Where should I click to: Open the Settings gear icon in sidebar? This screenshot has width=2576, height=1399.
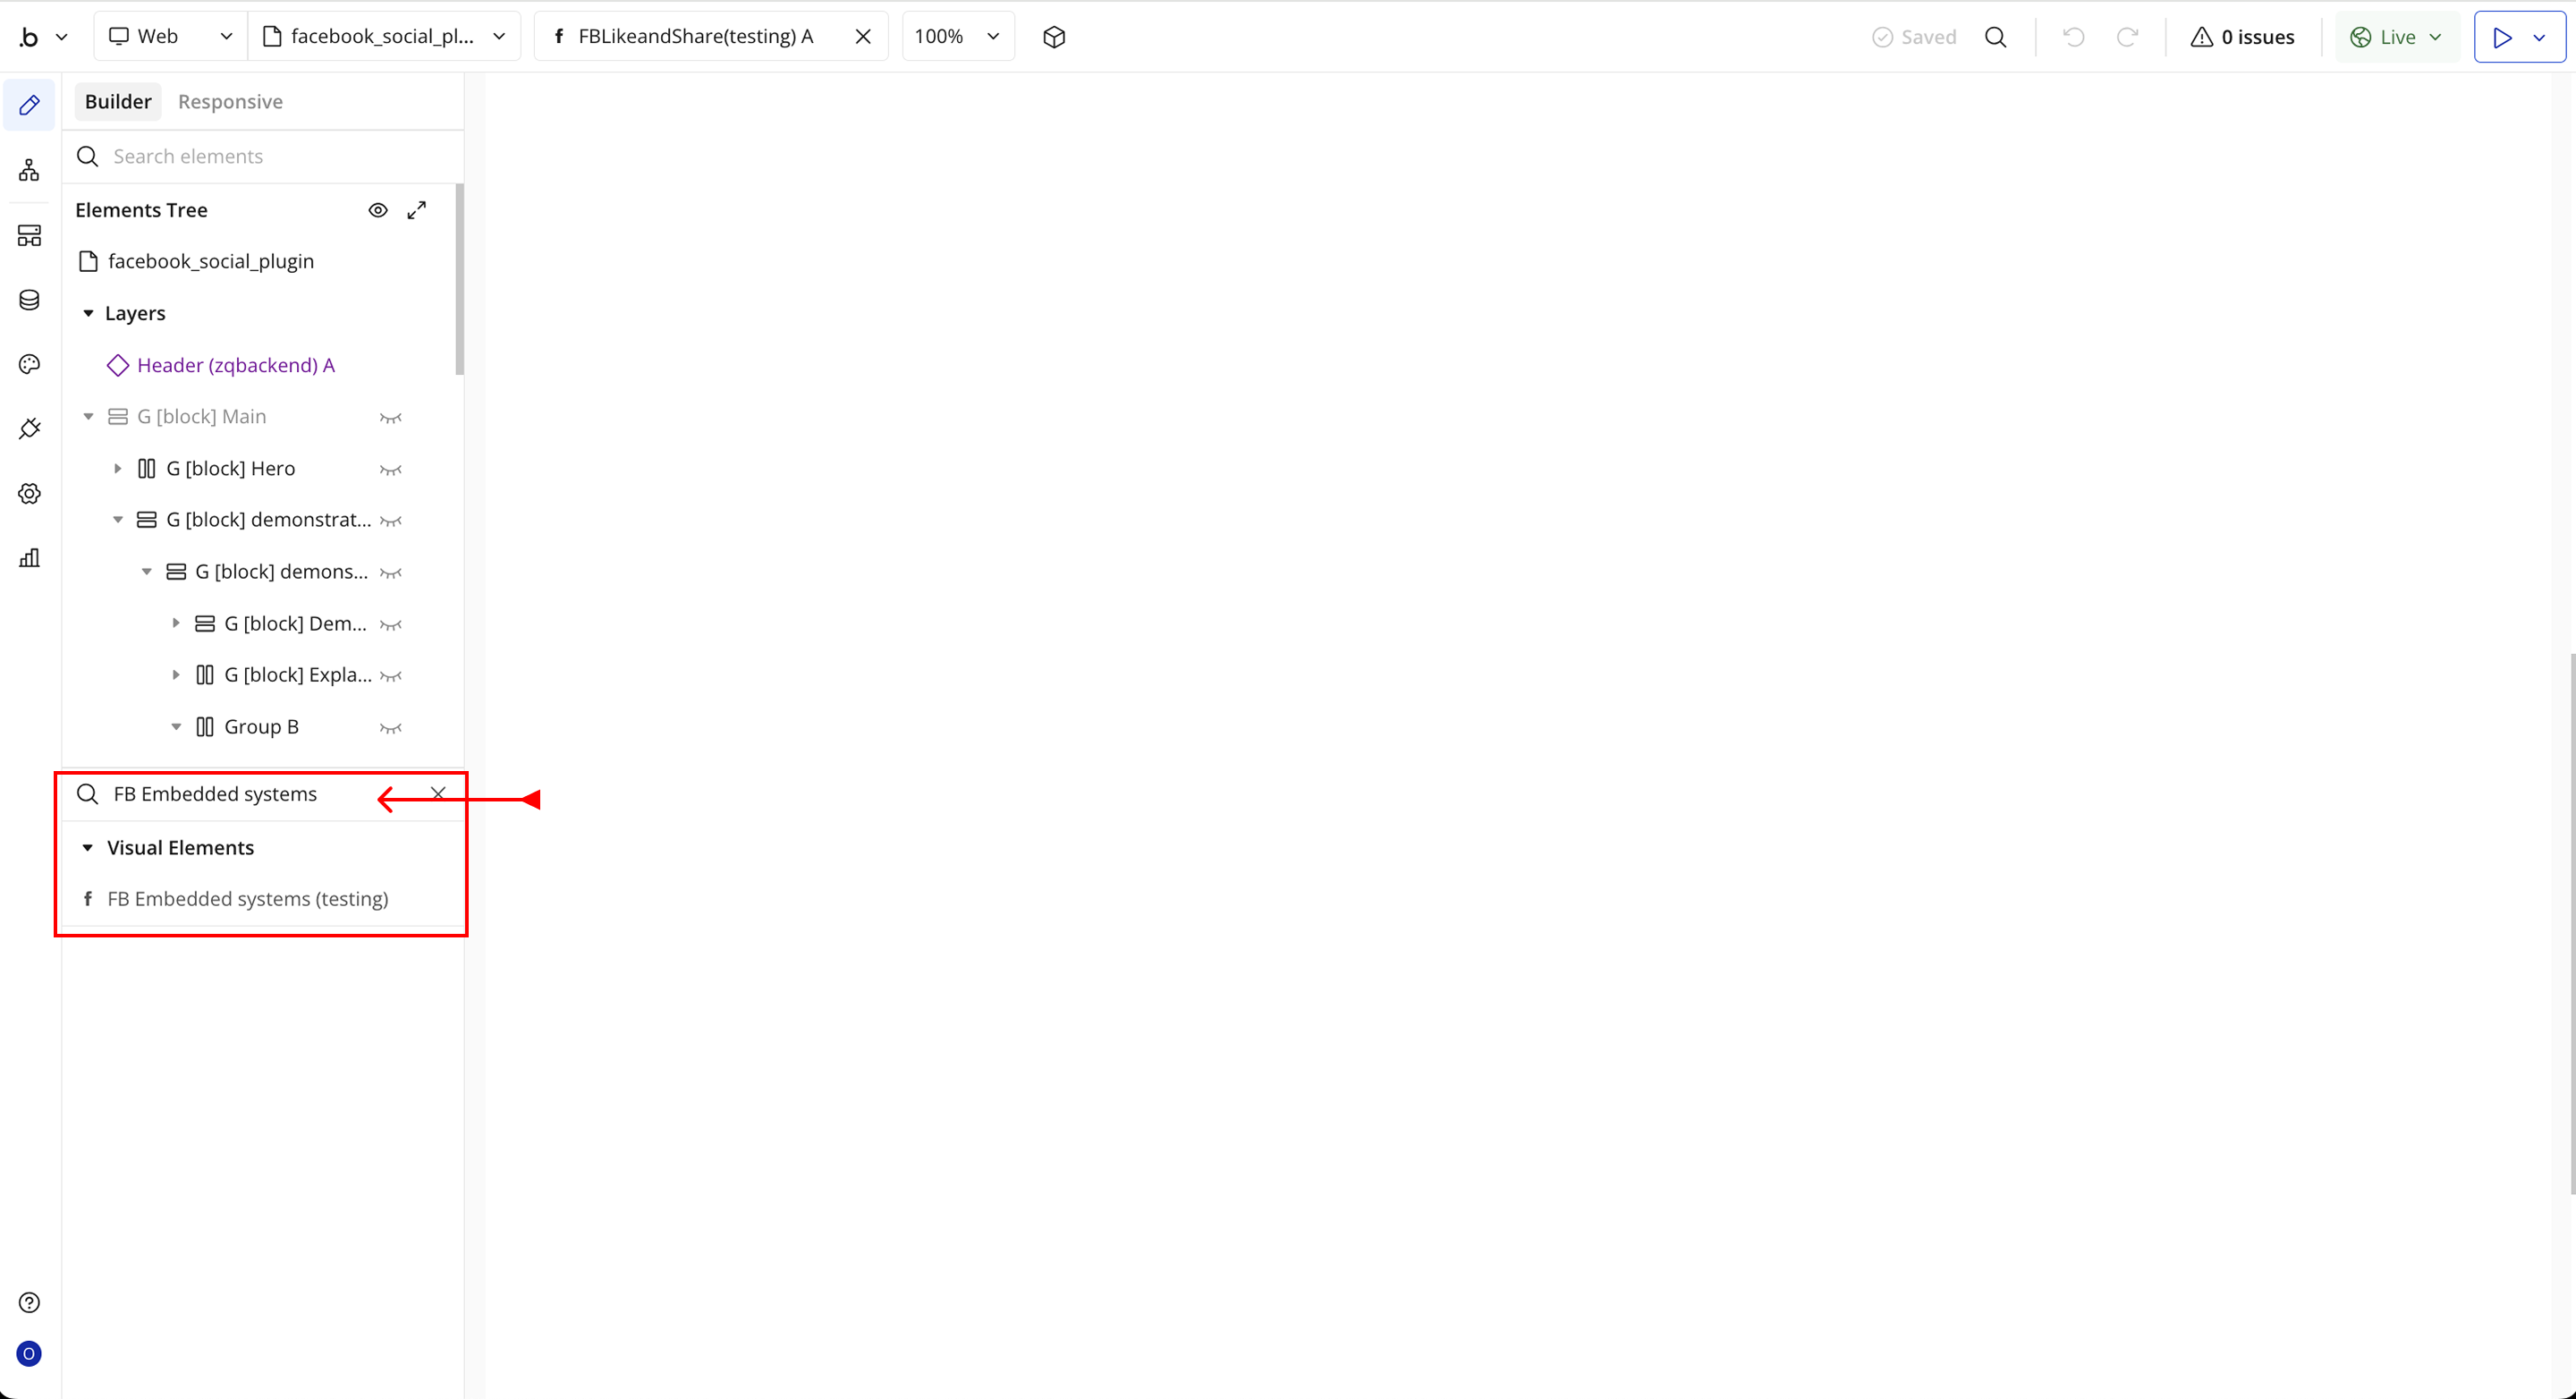point(29,494)
